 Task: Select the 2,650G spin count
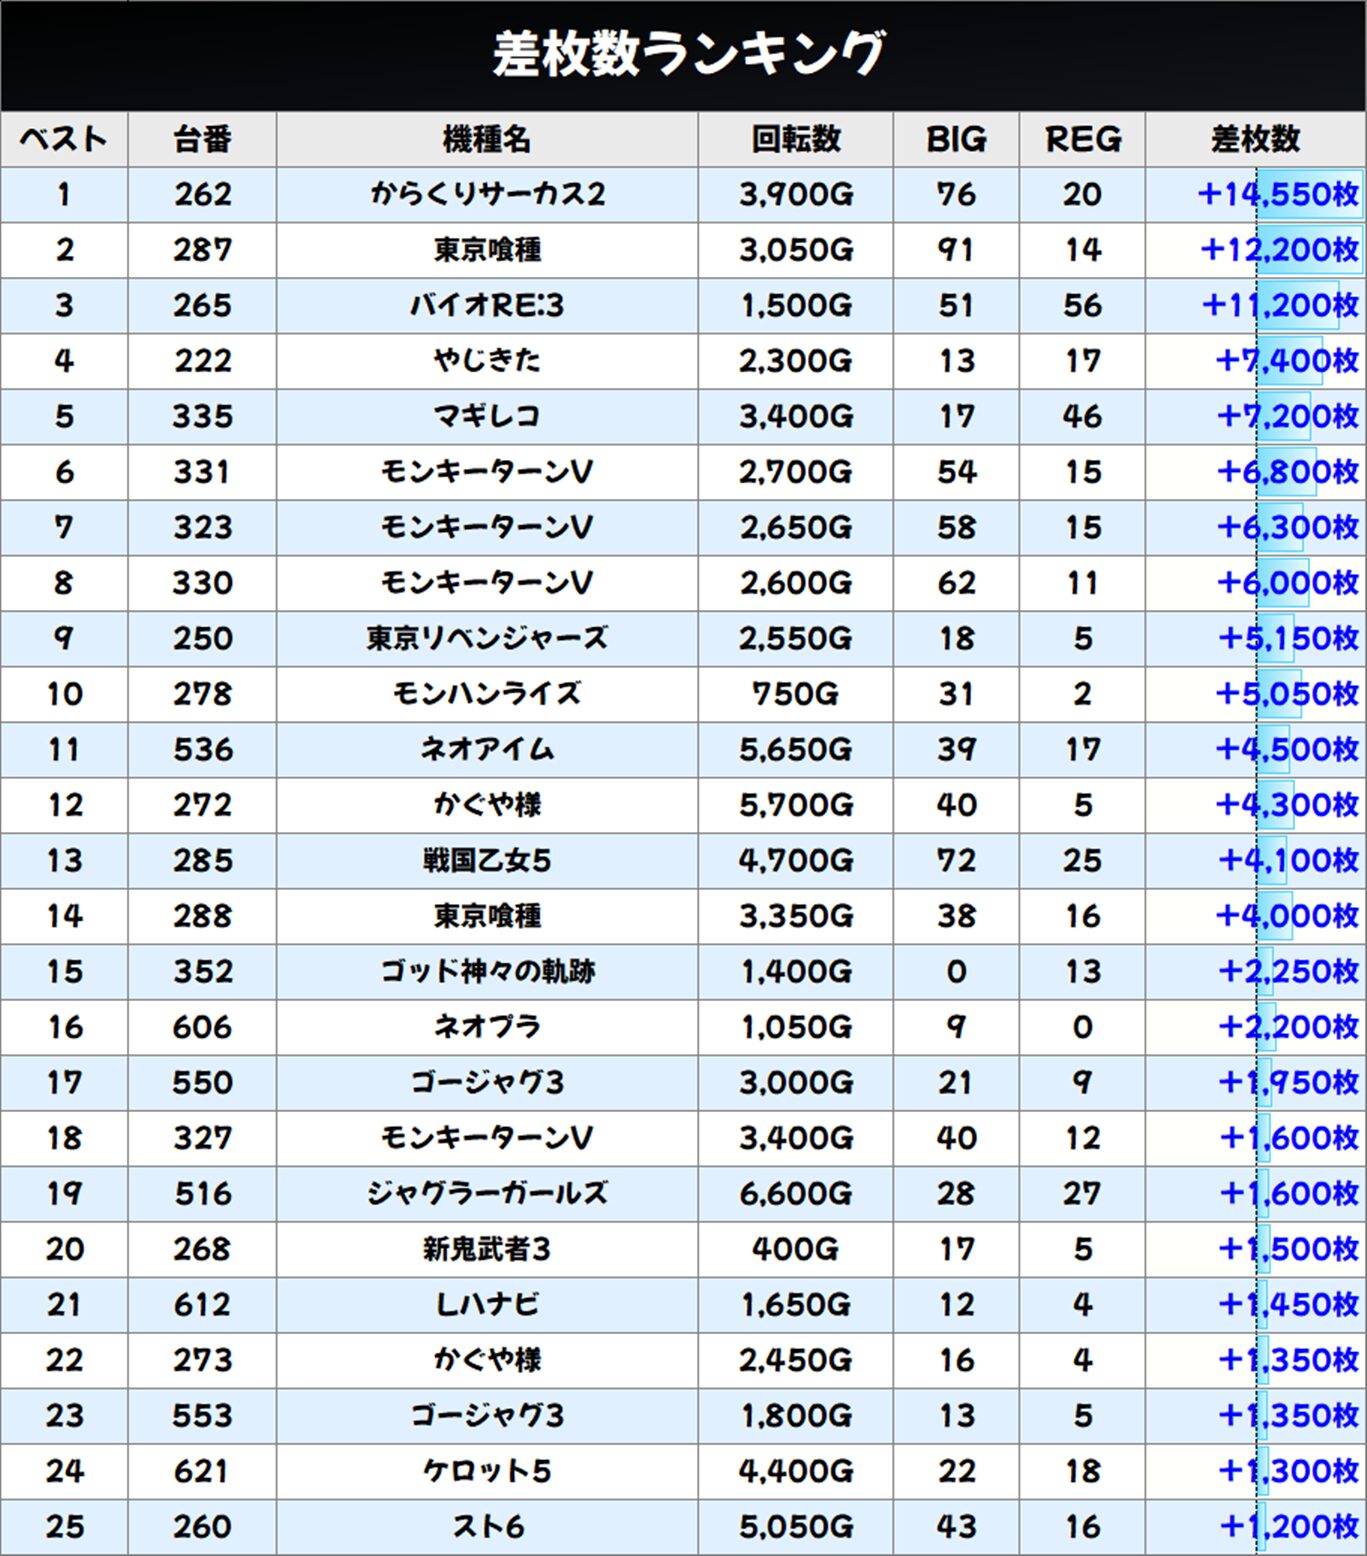click(796, 527)
